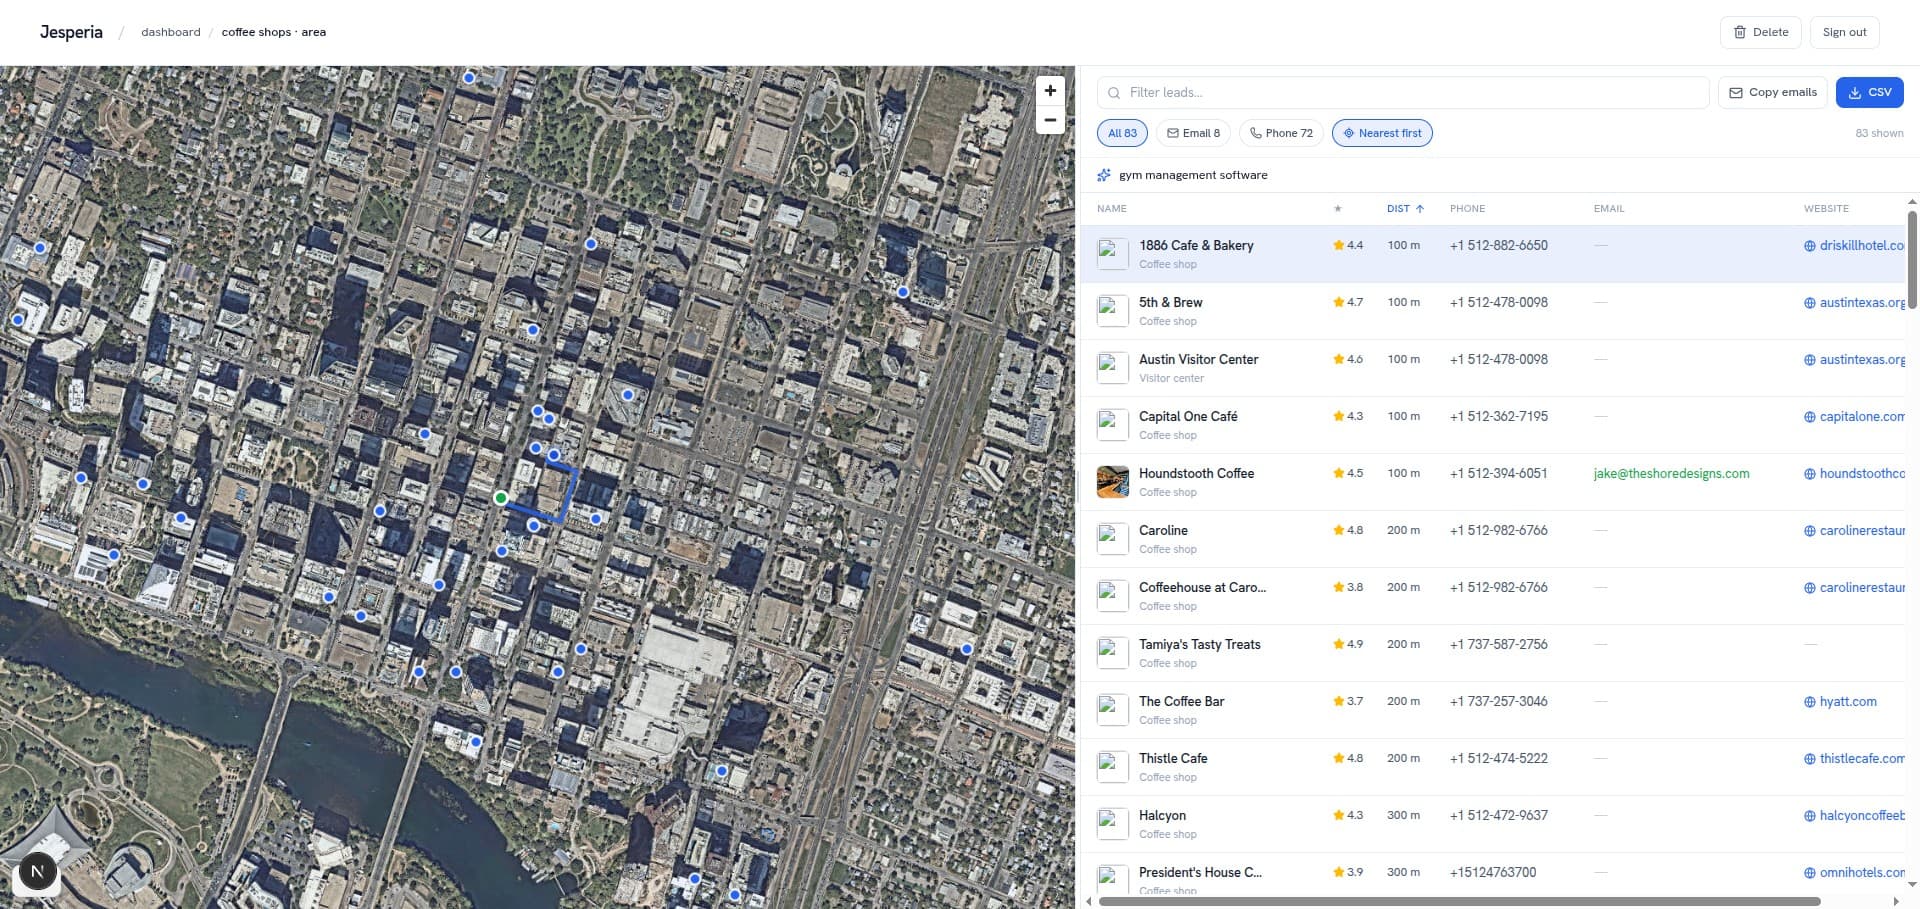Toggle the Nearest first sort chip
The height and width of the screenshot is (909, 1920).
click(1382, 133)
